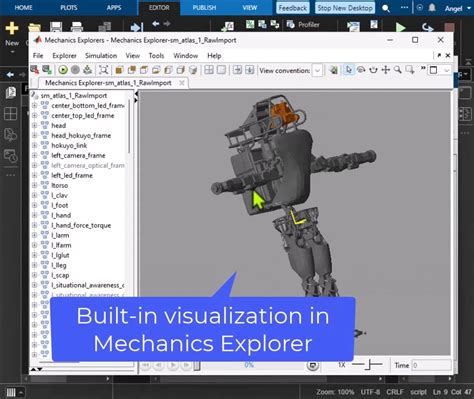This screenshot has height=399, width=474.
Task: Close the sm_atlas_1_RawImport explorer tab
Action: [182, 83]
